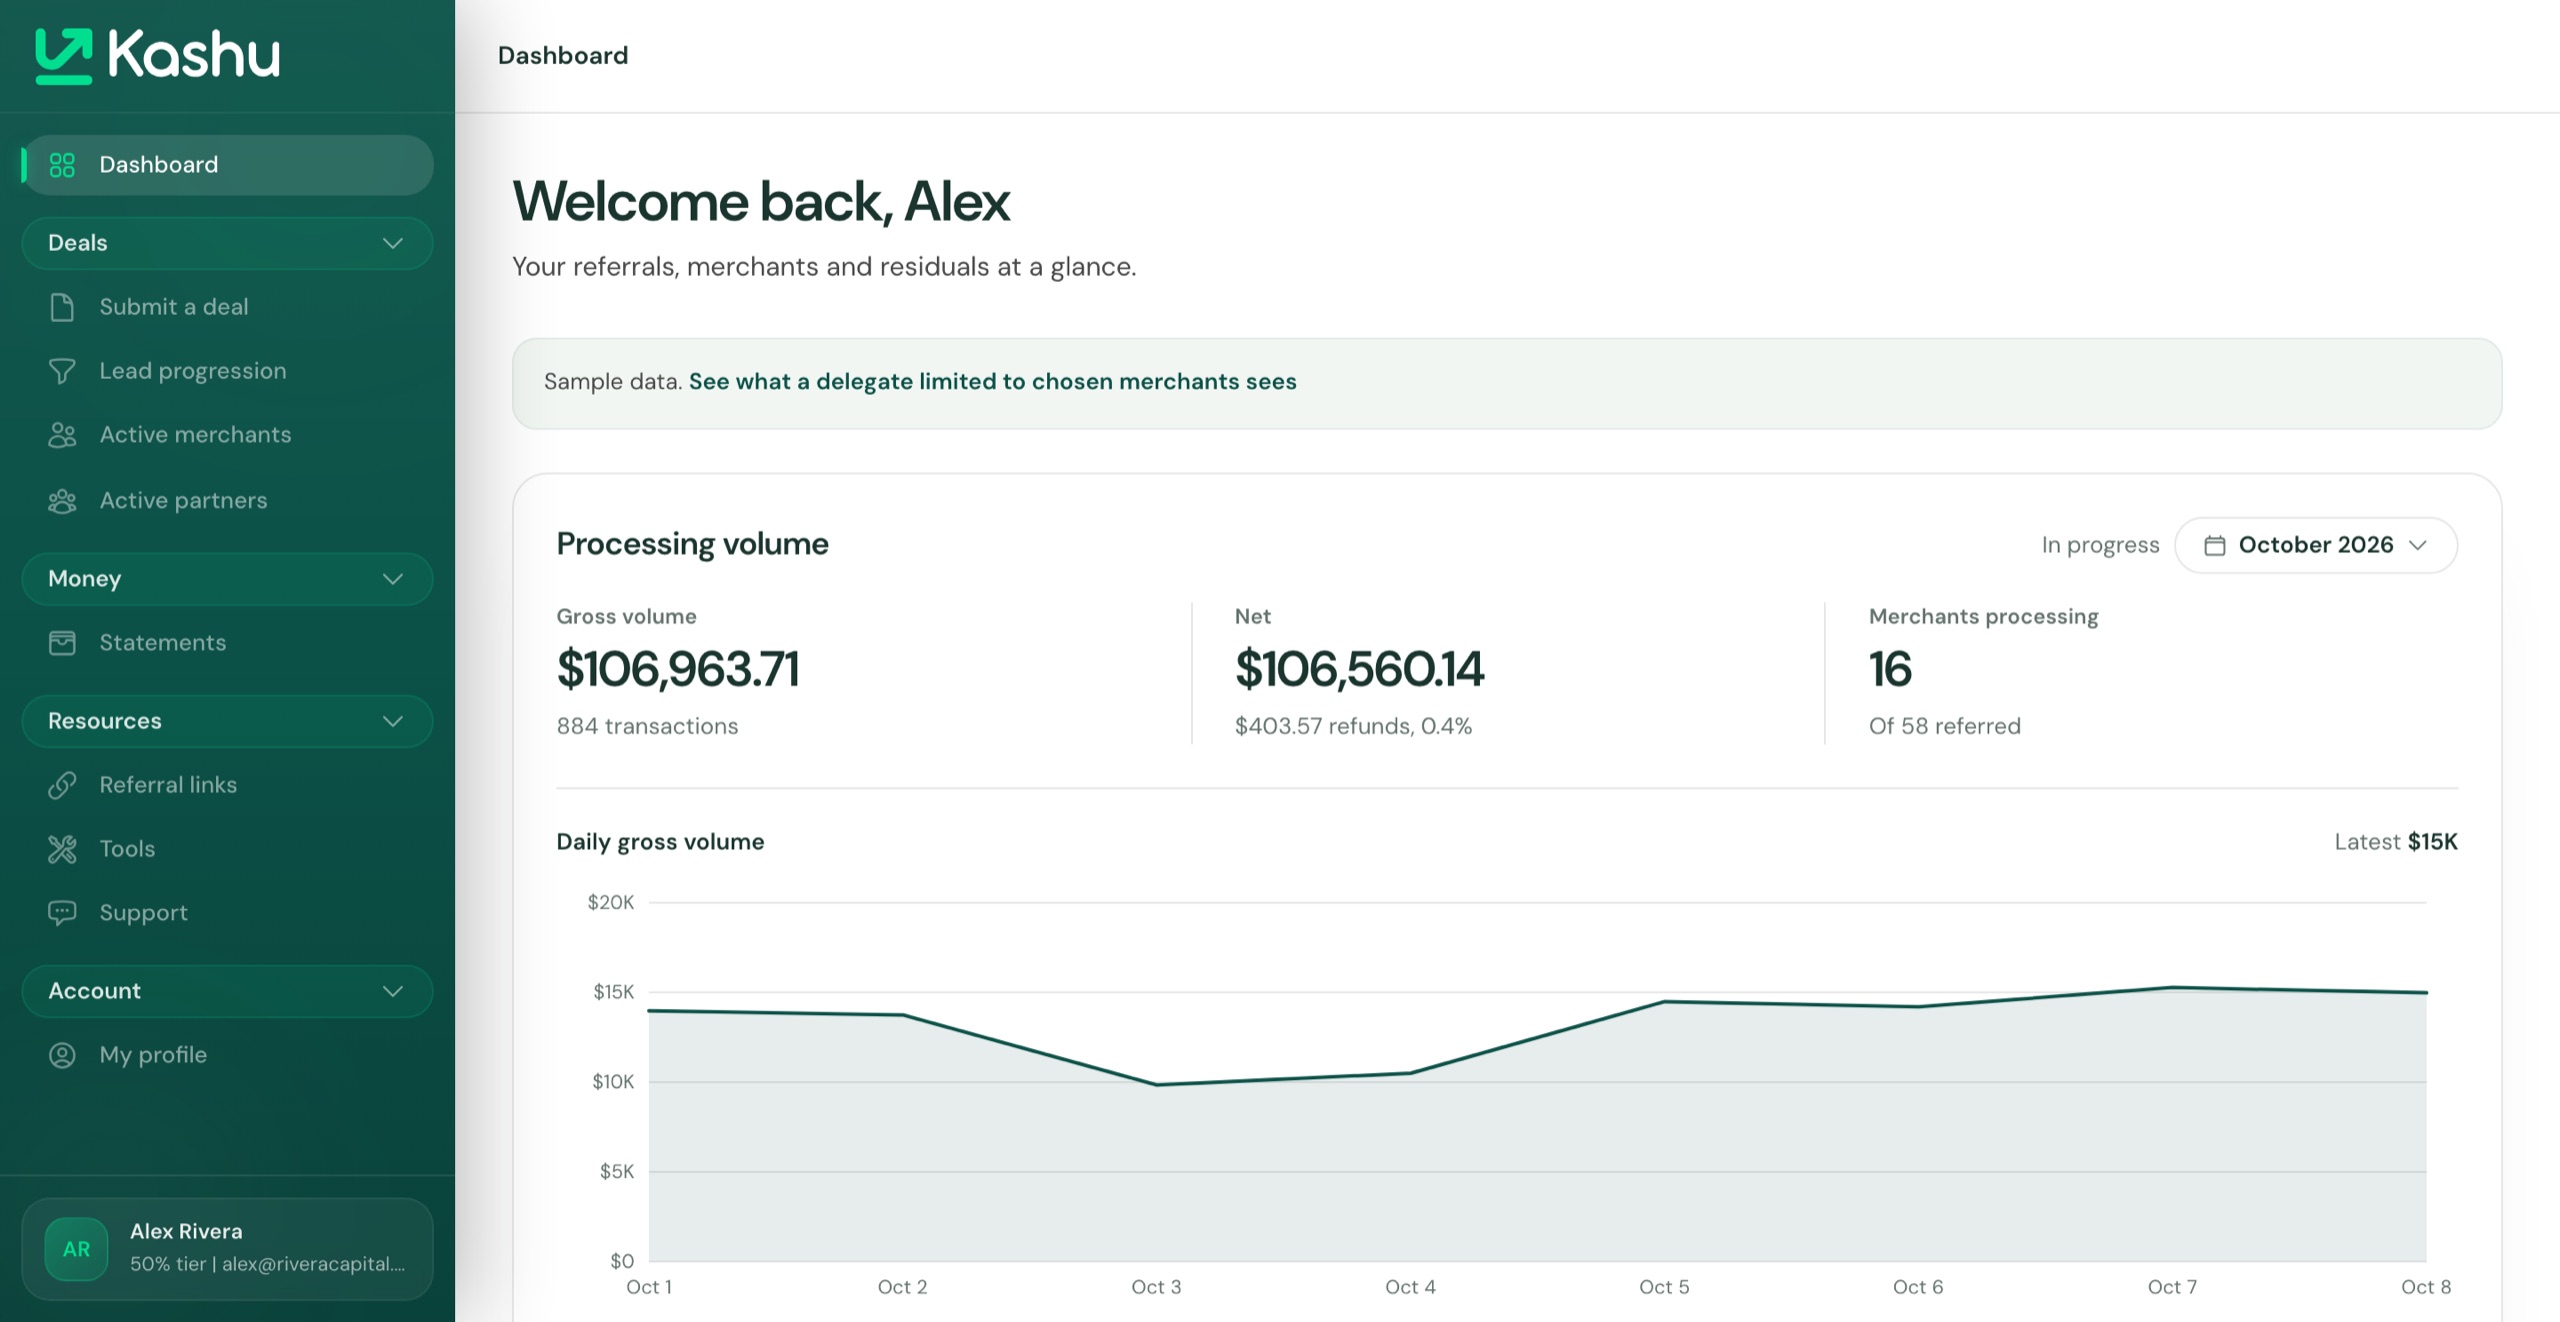Open the Alex Rivera account card

click(228, 1249)
